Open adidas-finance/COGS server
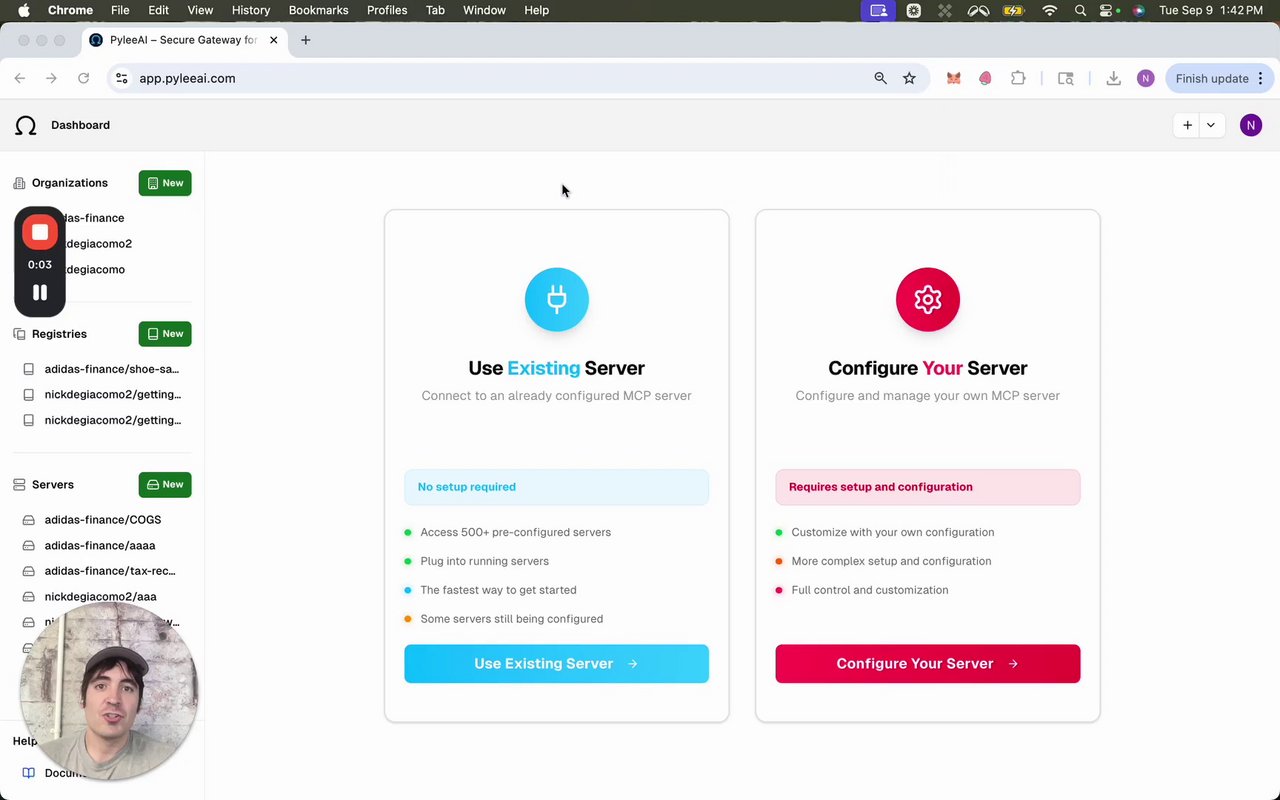This screenshot has width=1280, height=800. [x=101, y=520]
